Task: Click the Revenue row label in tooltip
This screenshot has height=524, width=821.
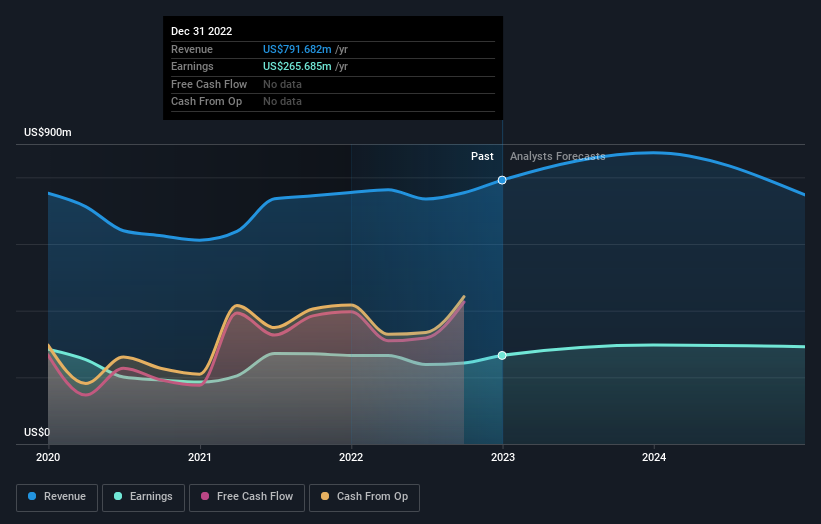Action: point(192,49)
